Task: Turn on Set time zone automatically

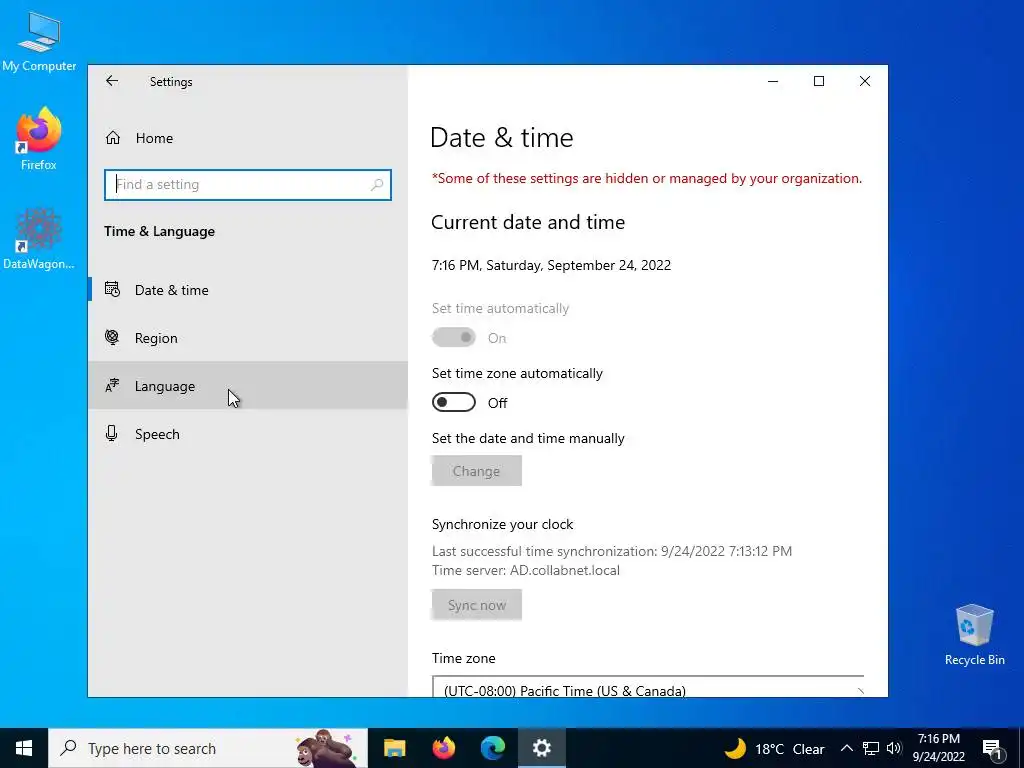Action: click(x=453, y=402)
